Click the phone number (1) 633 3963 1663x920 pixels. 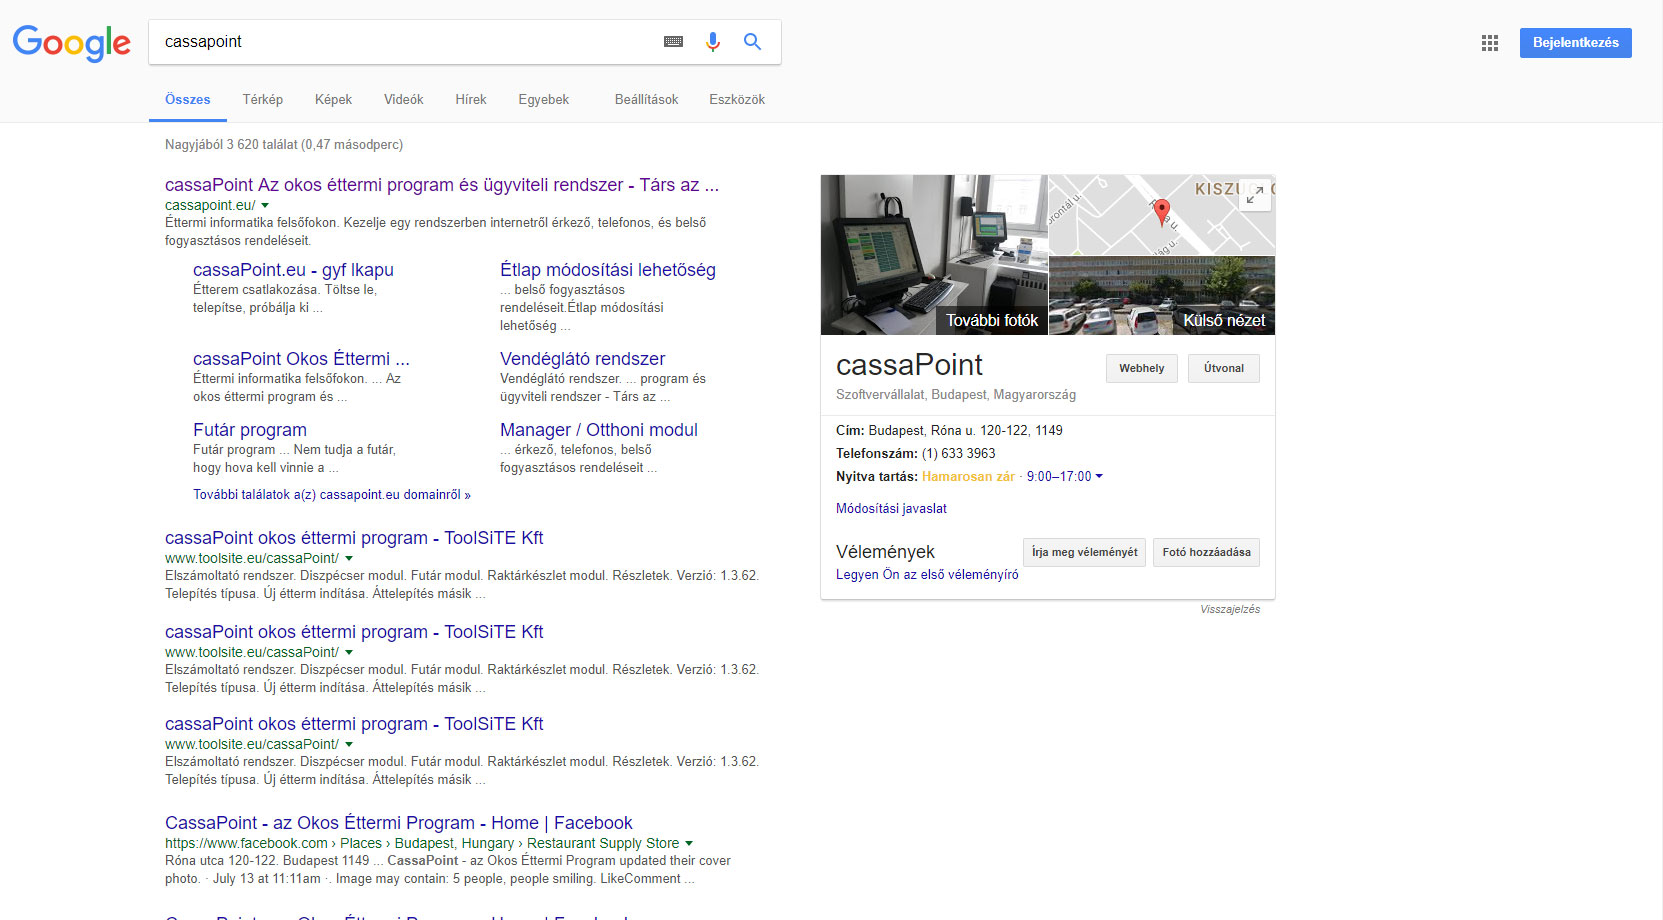point(958,454)
